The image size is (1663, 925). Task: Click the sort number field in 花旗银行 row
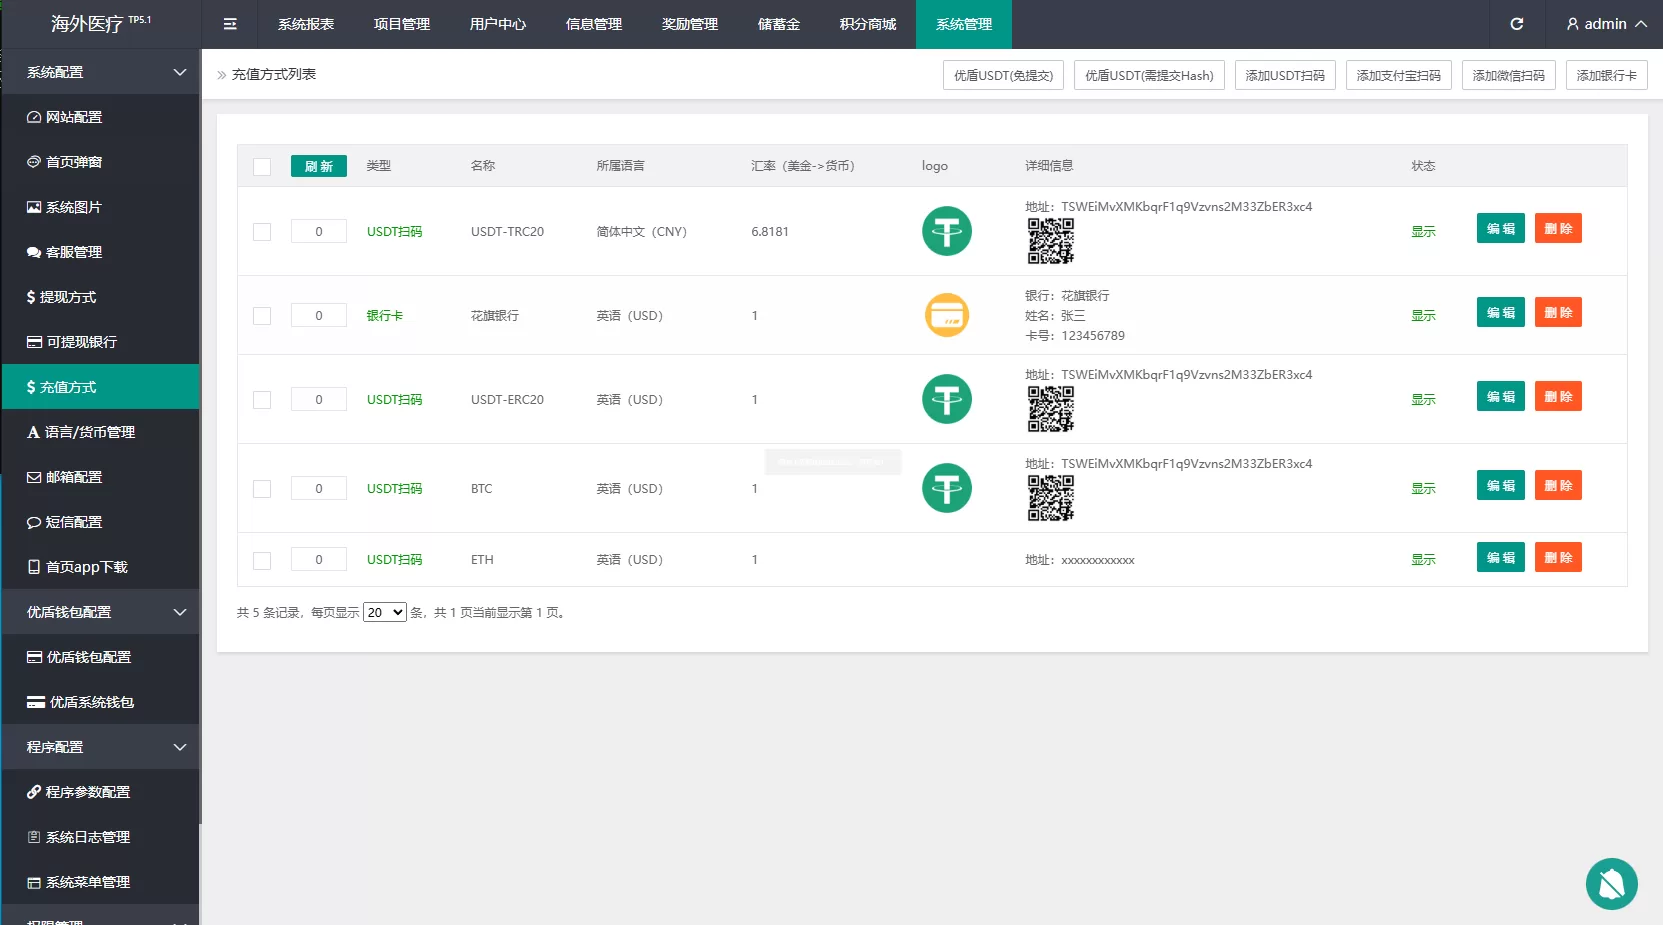319,315
